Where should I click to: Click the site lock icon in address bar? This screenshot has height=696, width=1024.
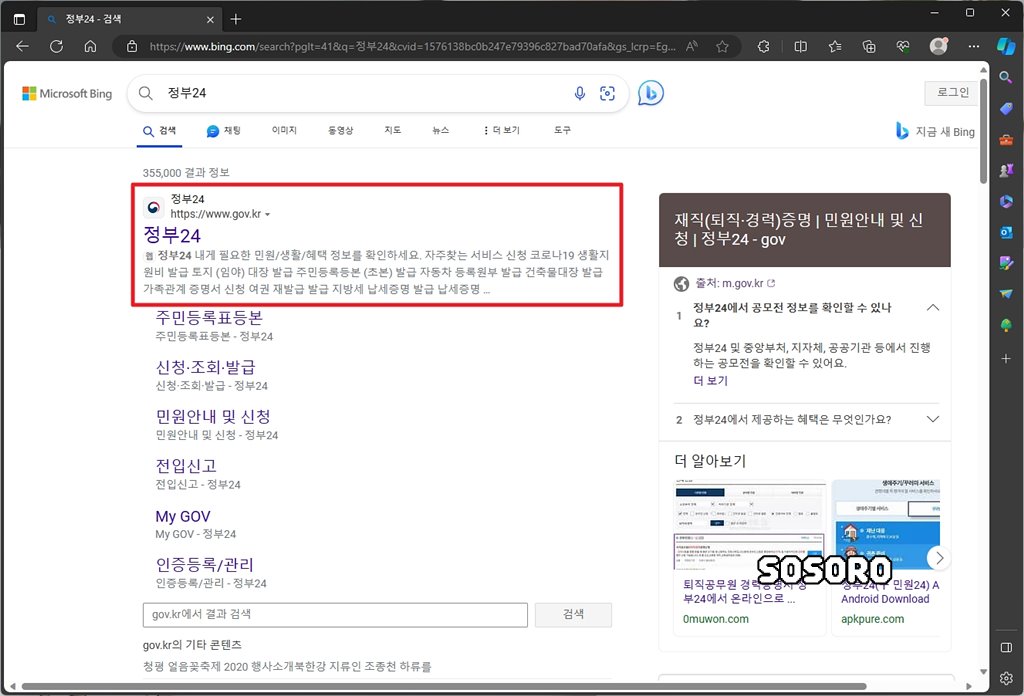(x=132, y=46)
